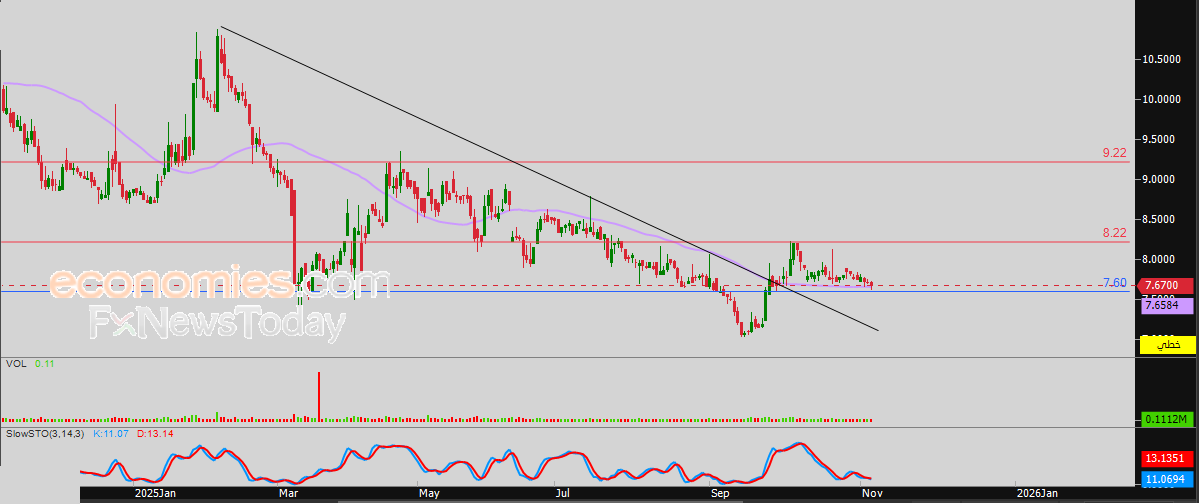The image size is (1199, 504).
Task: Click the blue 7.60 support level label
Action: 1114,283
